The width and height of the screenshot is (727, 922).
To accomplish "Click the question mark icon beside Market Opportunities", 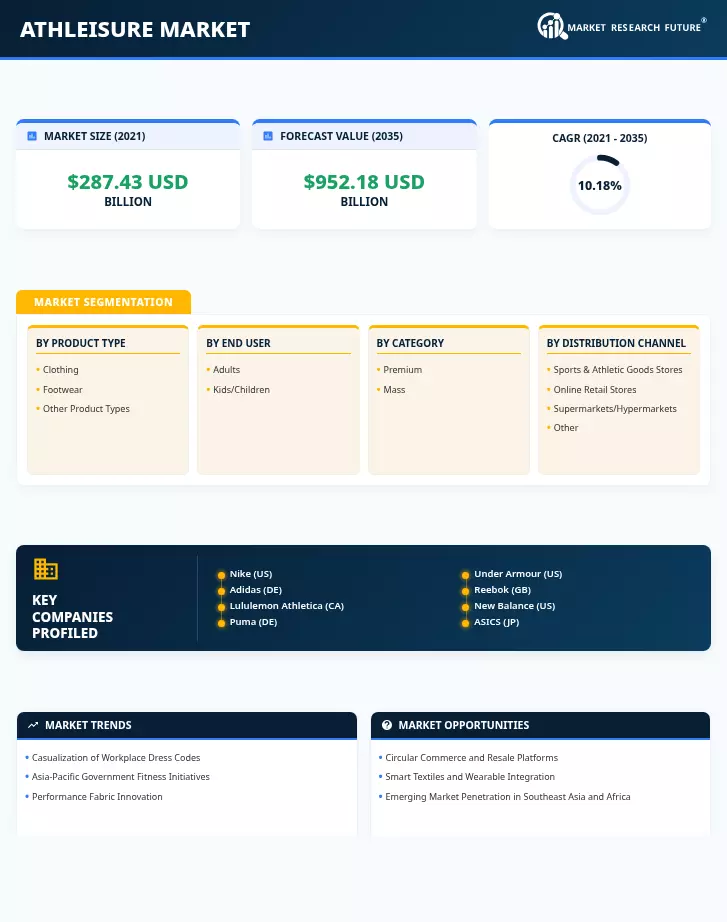I will (387, 726).
